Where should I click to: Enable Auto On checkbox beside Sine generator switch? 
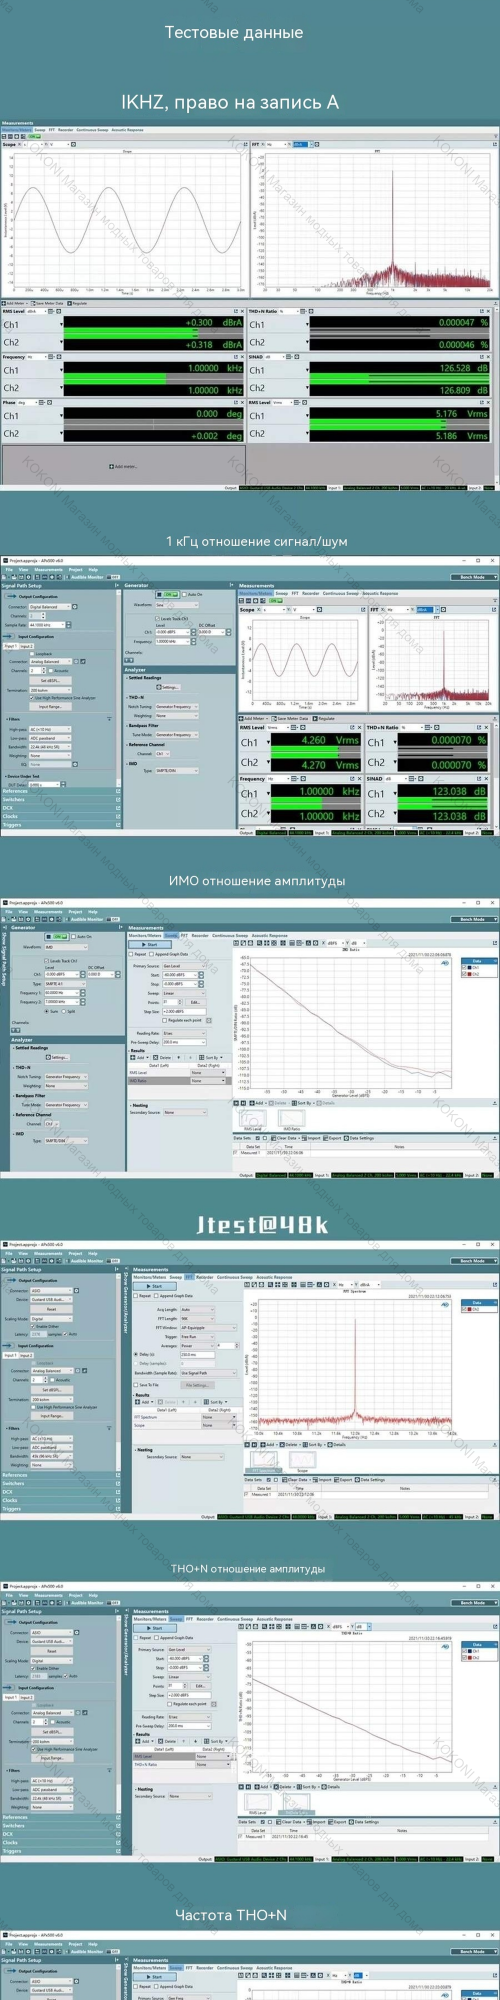point(184,594)
